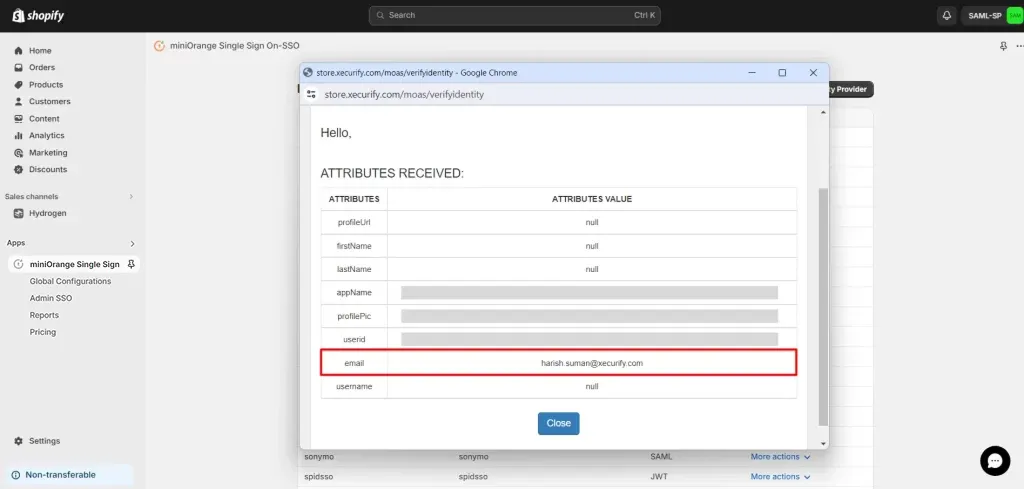Click the Marketing target icon
This screenshot has height=489, width=1024.
[18, 153]
